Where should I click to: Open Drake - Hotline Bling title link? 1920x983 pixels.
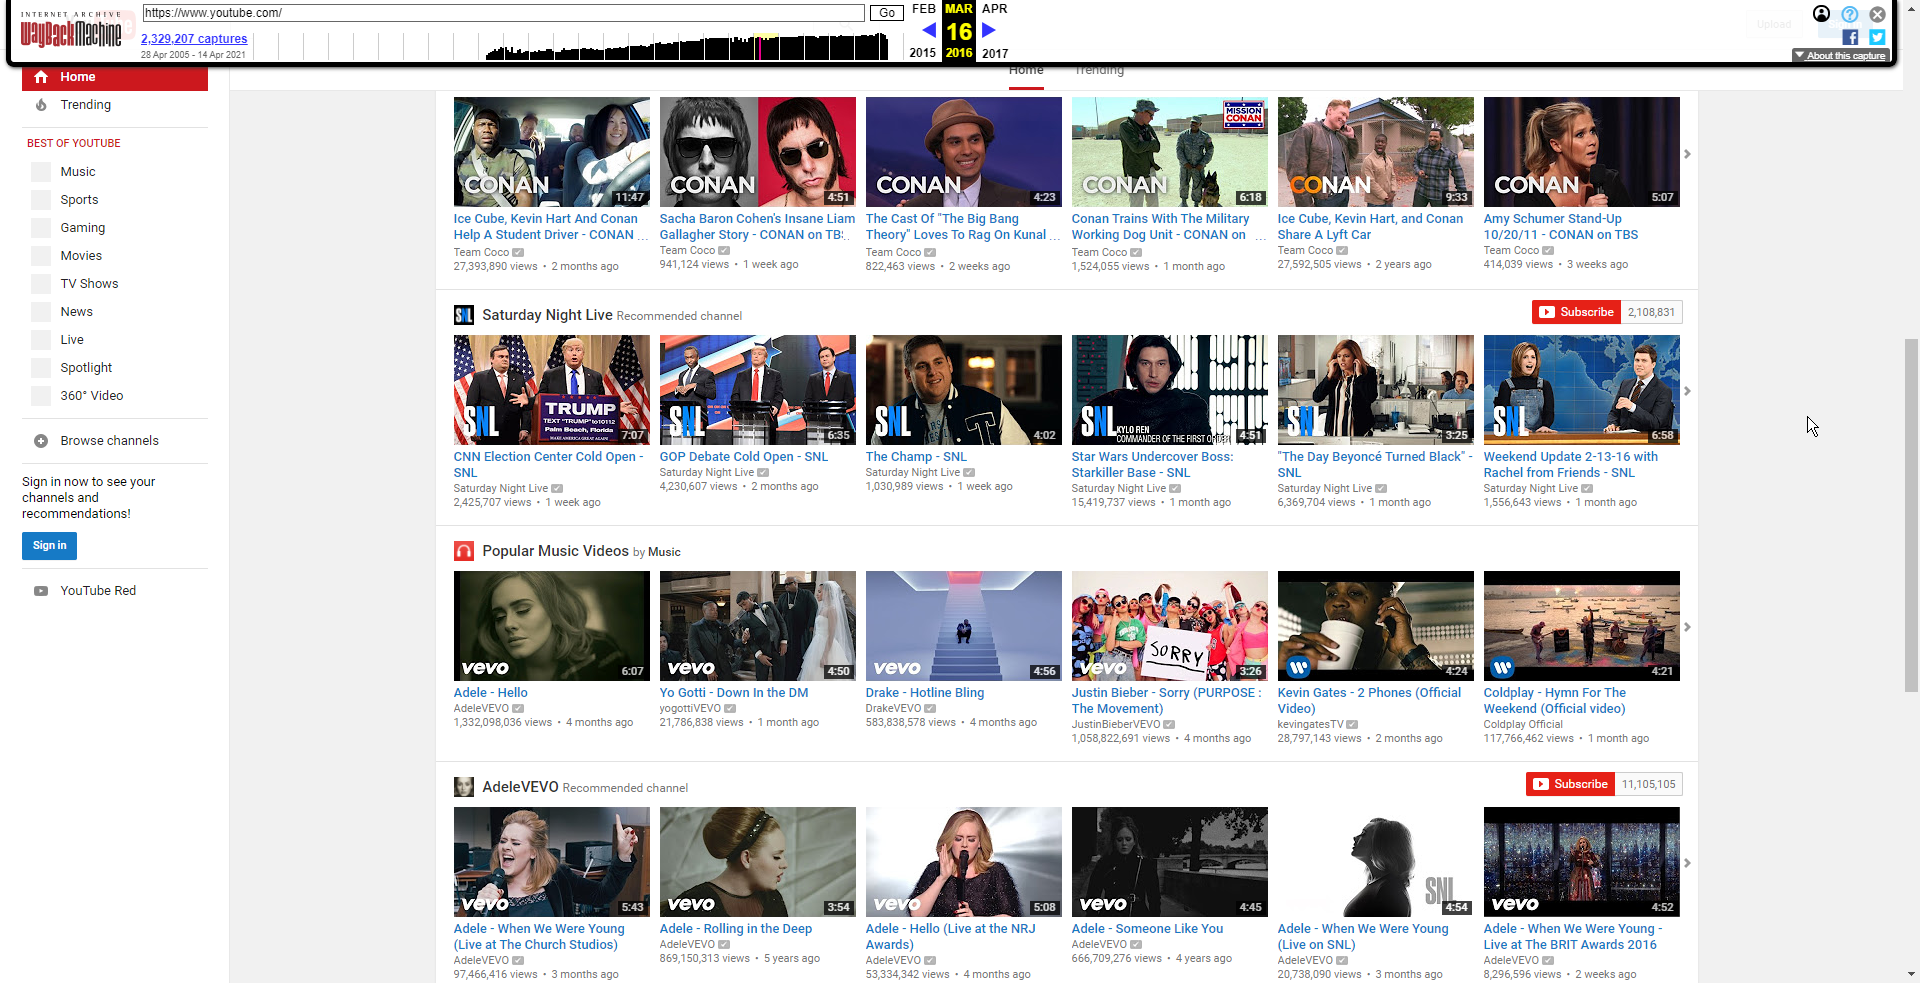pos(925,693)
